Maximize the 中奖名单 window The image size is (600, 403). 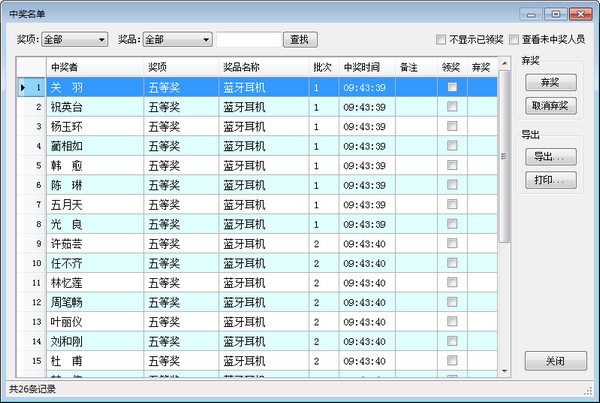click(x=554, y=13)
